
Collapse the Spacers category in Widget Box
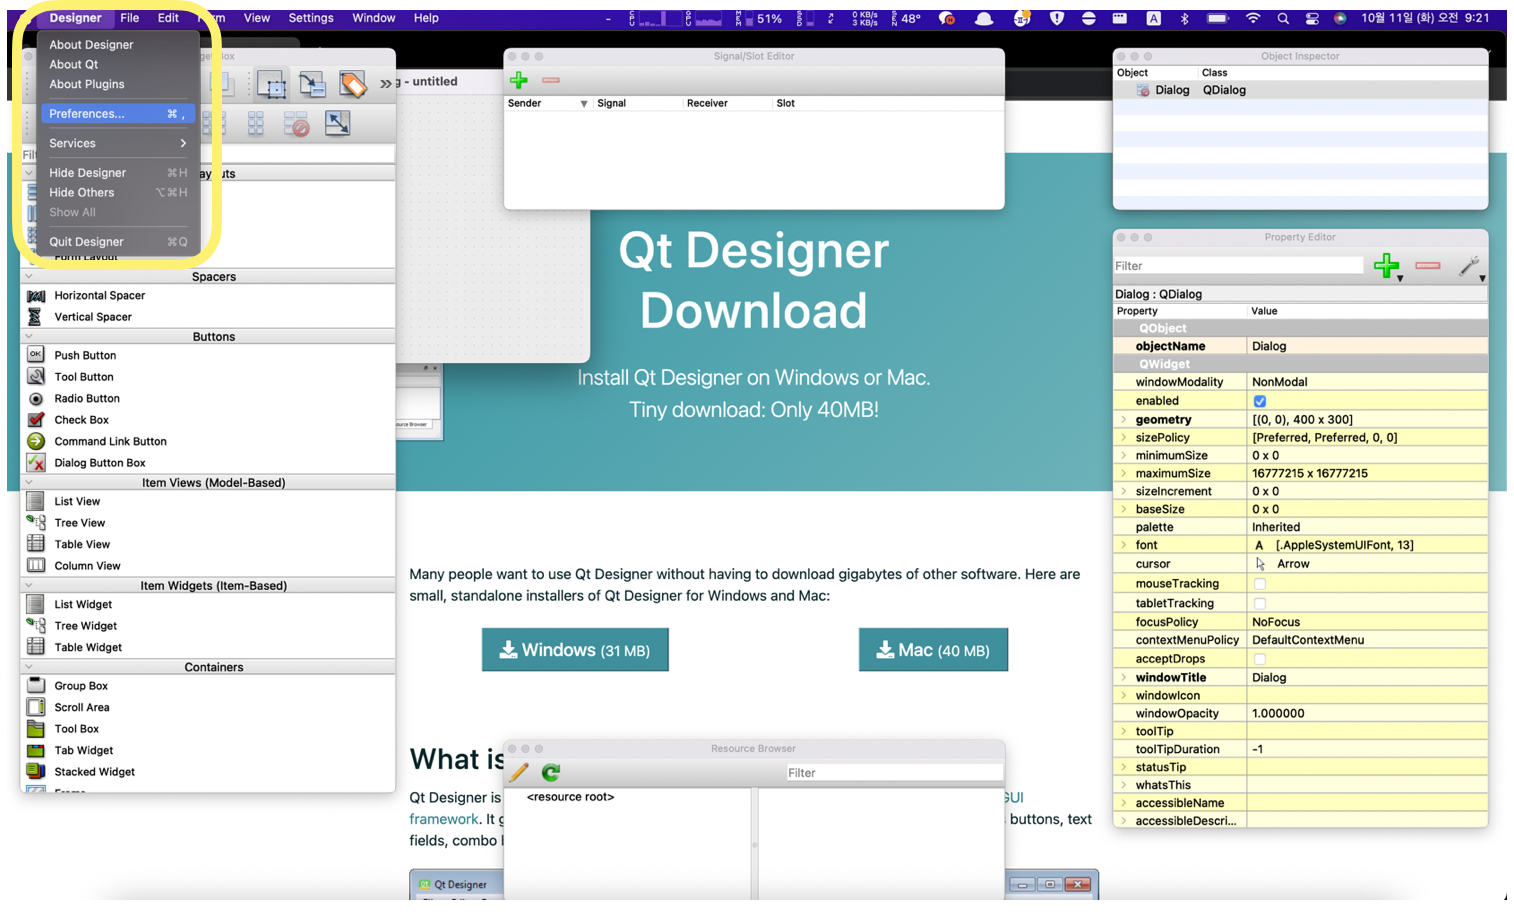click(x=29, y=277)
